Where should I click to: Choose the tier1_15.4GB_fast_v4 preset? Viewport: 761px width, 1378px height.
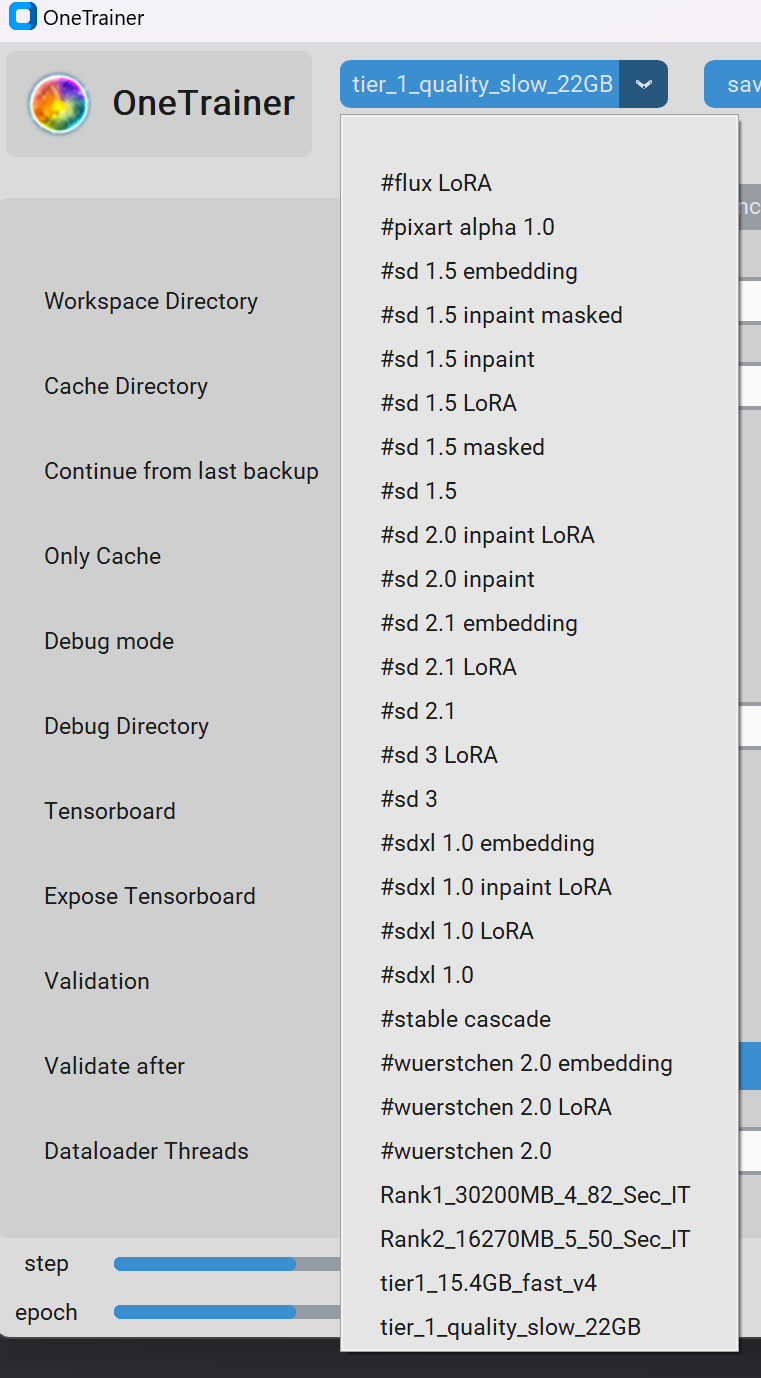(x=488, y=1283)
